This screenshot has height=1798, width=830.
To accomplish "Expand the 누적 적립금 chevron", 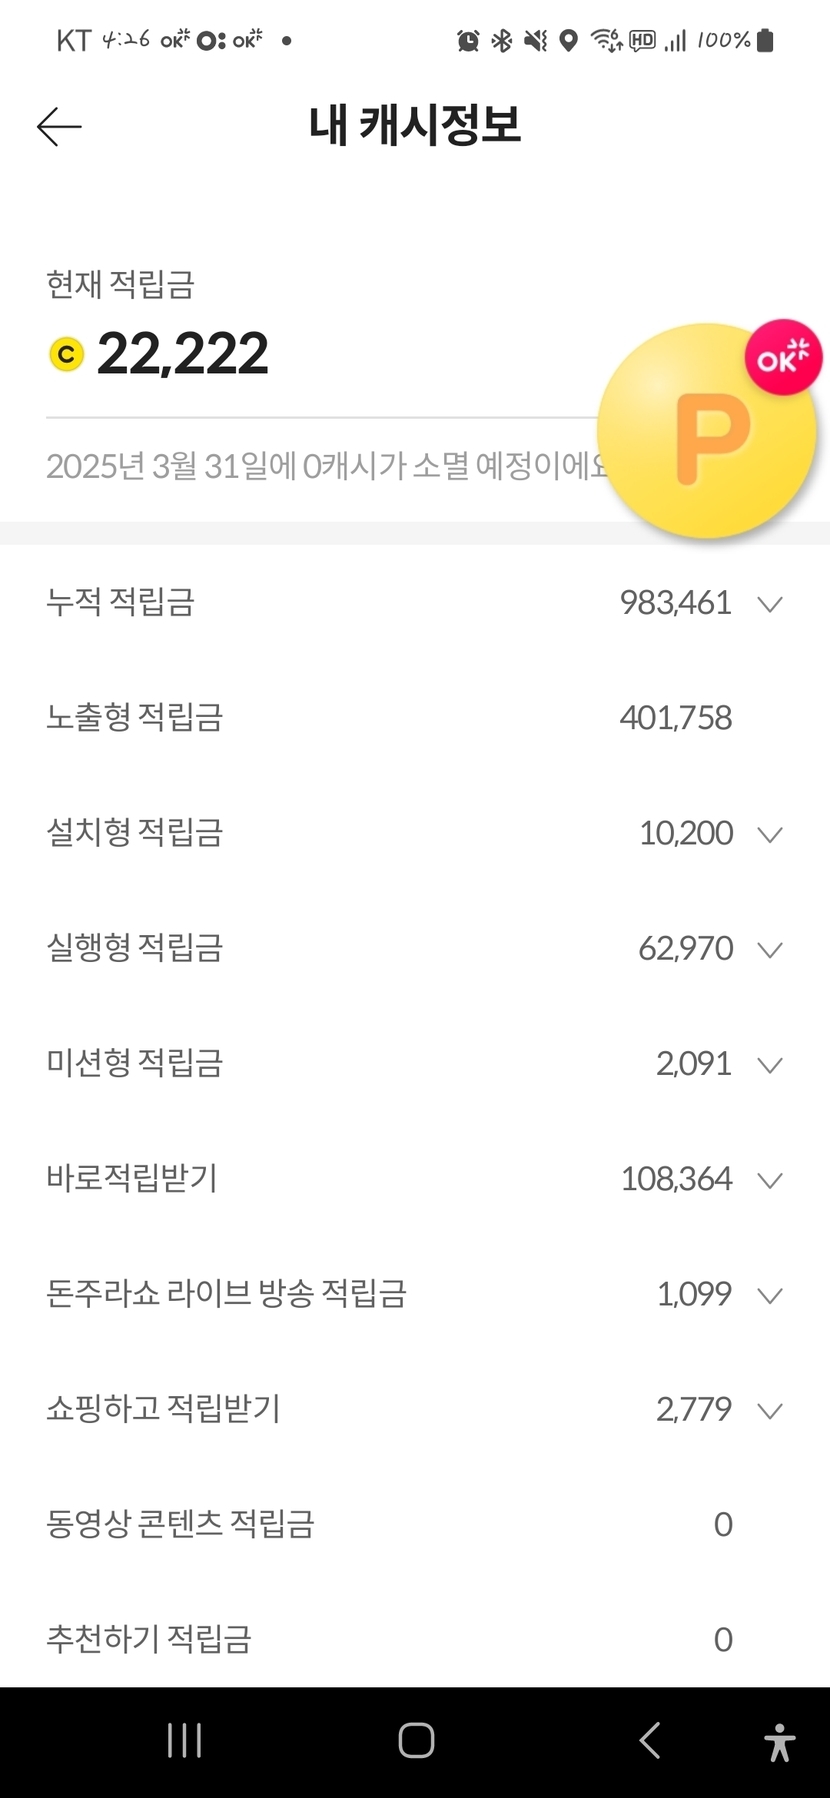I will pos(769,604).
